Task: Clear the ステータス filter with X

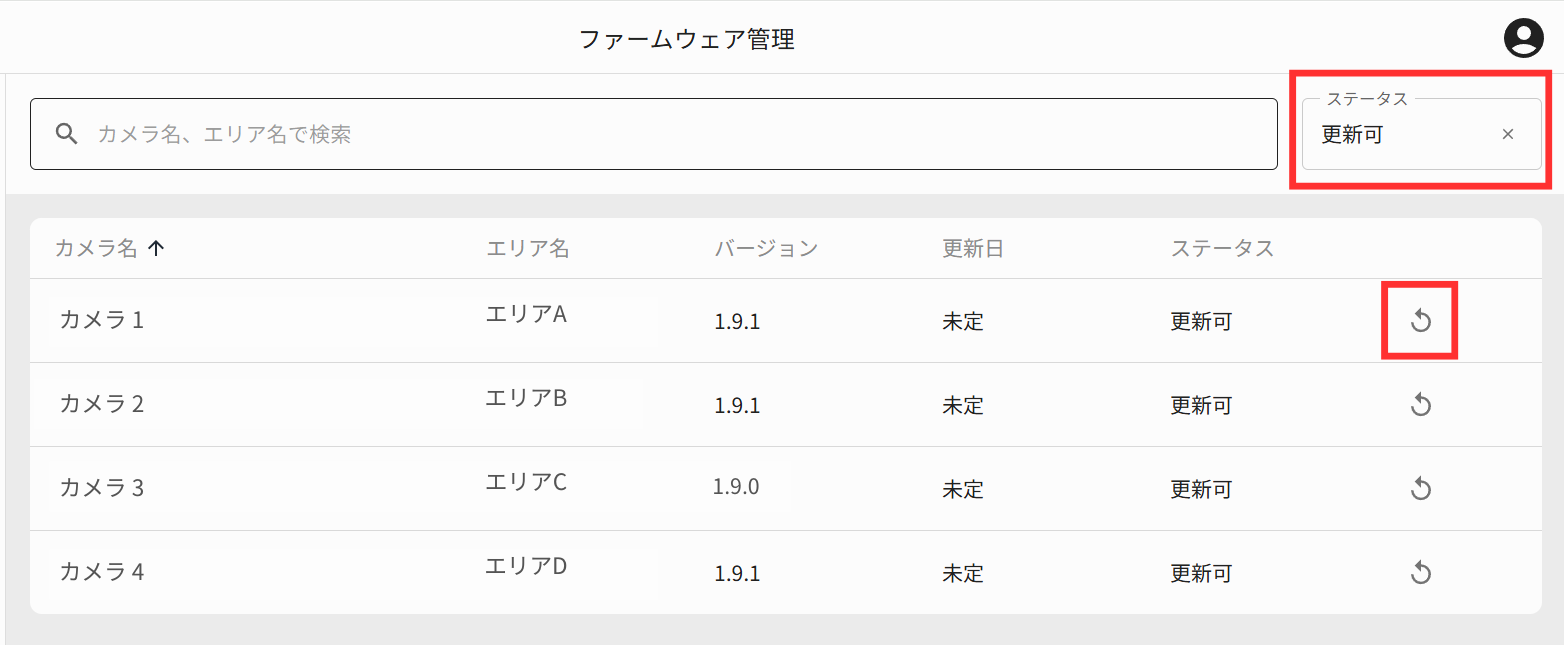Action: pyautogui.click(x=1508, y=134)
